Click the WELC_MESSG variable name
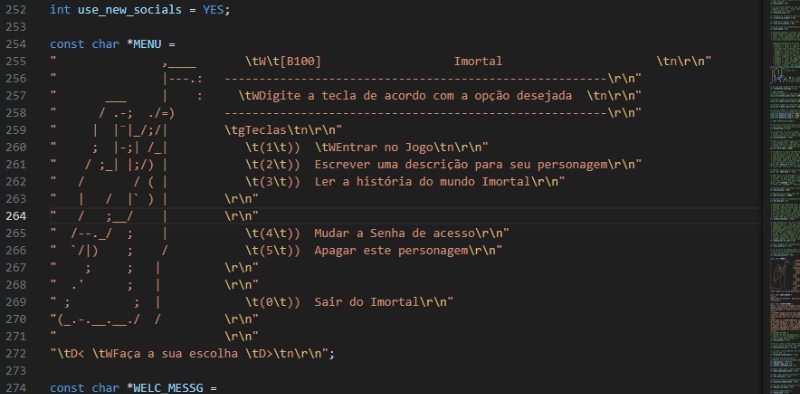This screenshot has width=800, height=394. click(168, 388)
